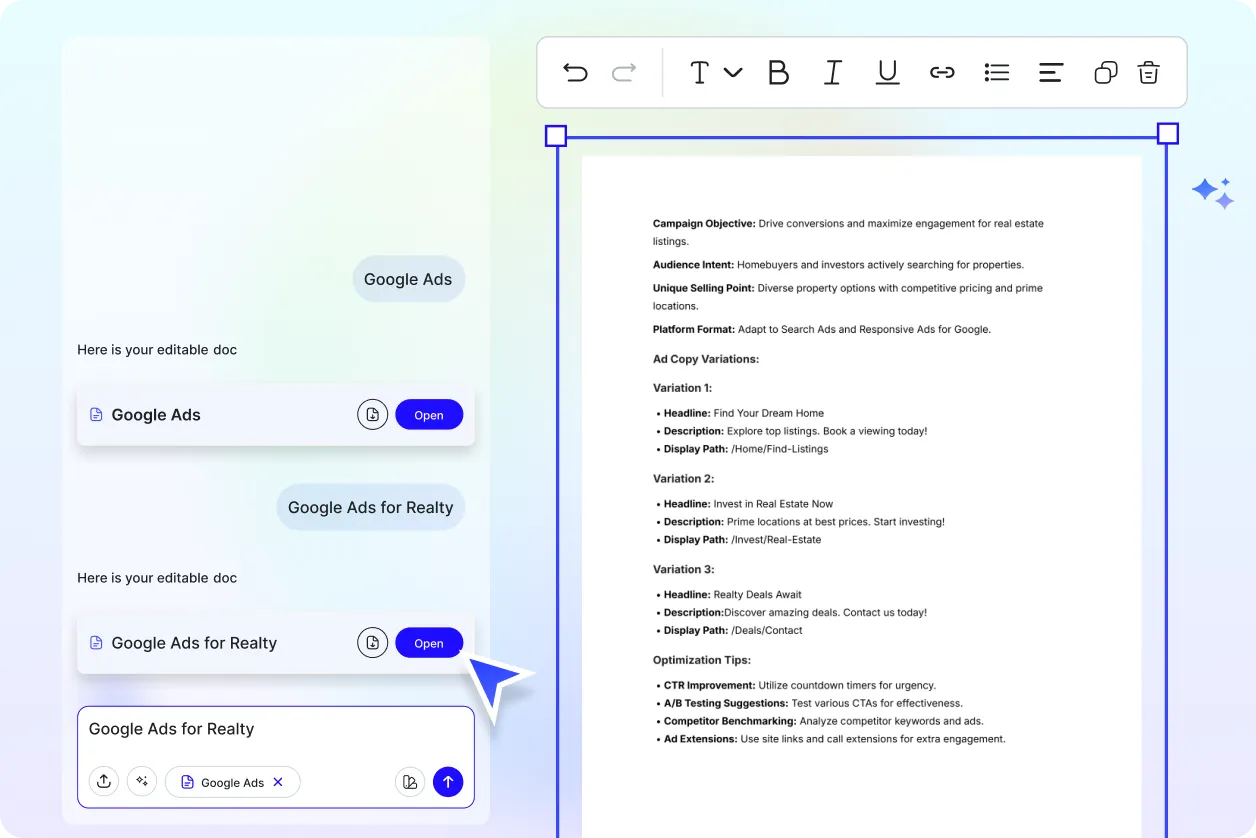
Task: Remove the Google Ads attachment chip
Action: click(x=279, y=782)
